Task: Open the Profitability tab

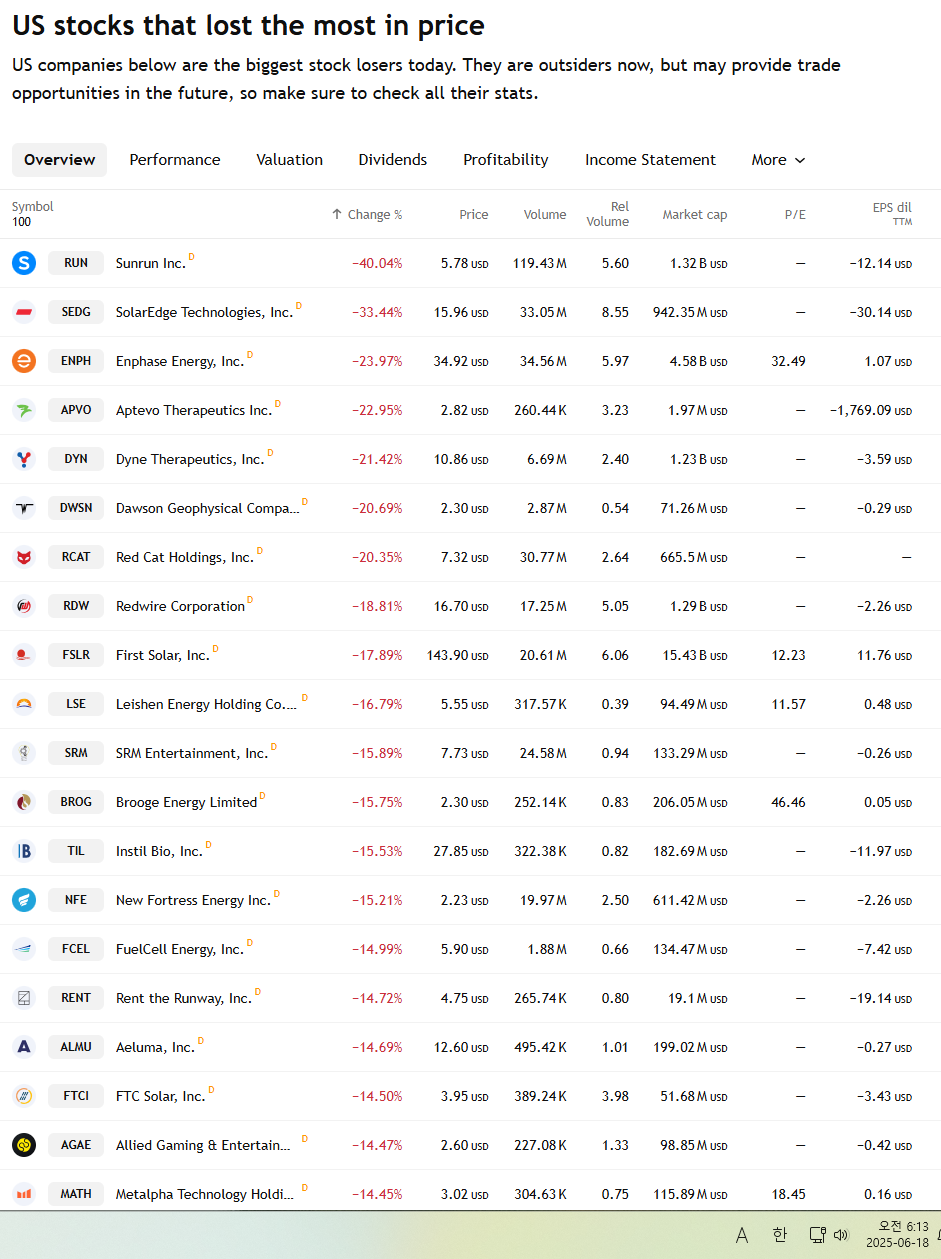Action: (506, 160)
